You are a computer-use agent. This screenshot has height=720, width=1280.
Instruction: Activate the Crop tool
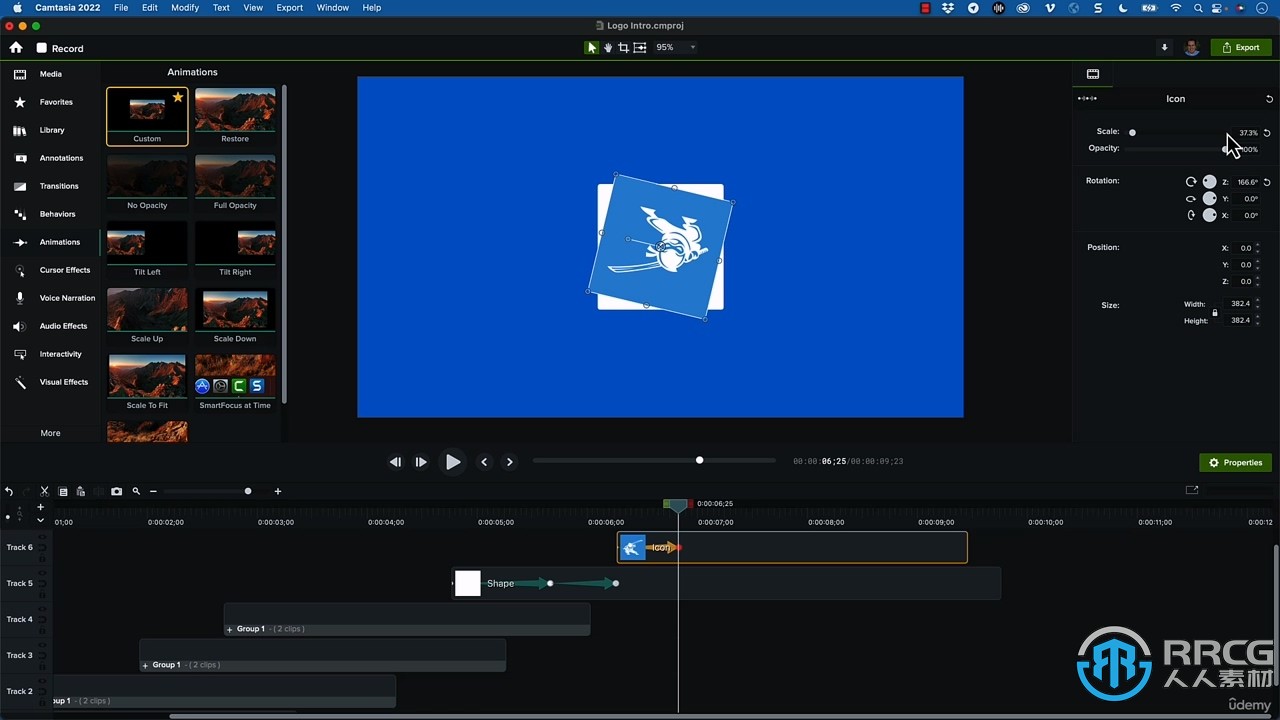click(623, 47)
